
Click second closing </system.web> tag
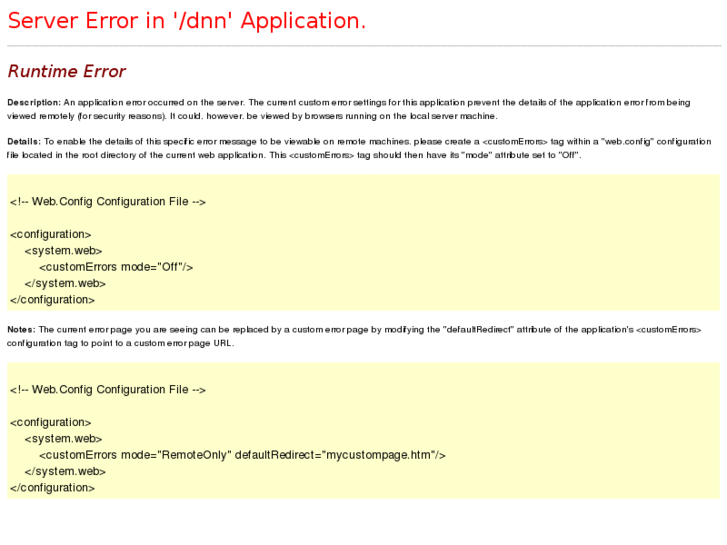65,472
